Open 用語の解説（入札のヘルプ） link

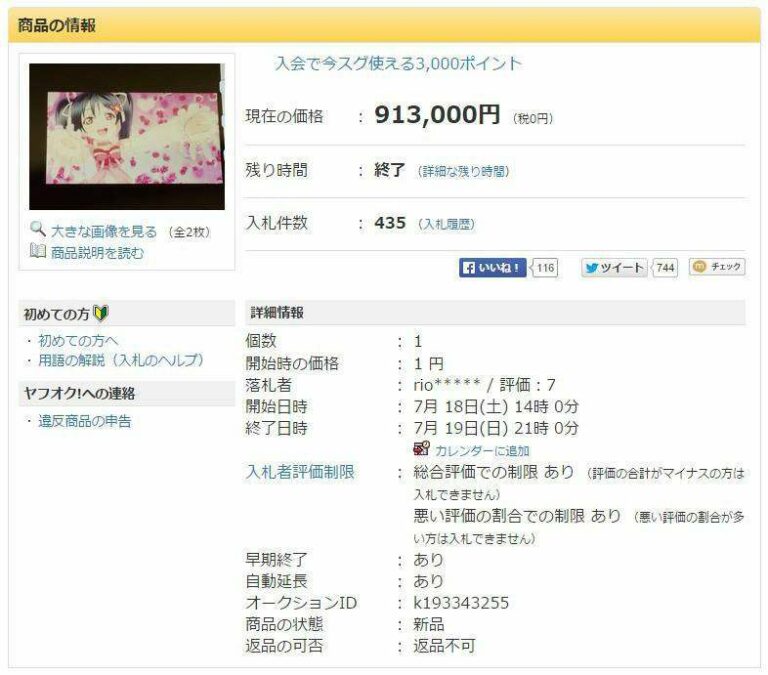tap(121, 360)
